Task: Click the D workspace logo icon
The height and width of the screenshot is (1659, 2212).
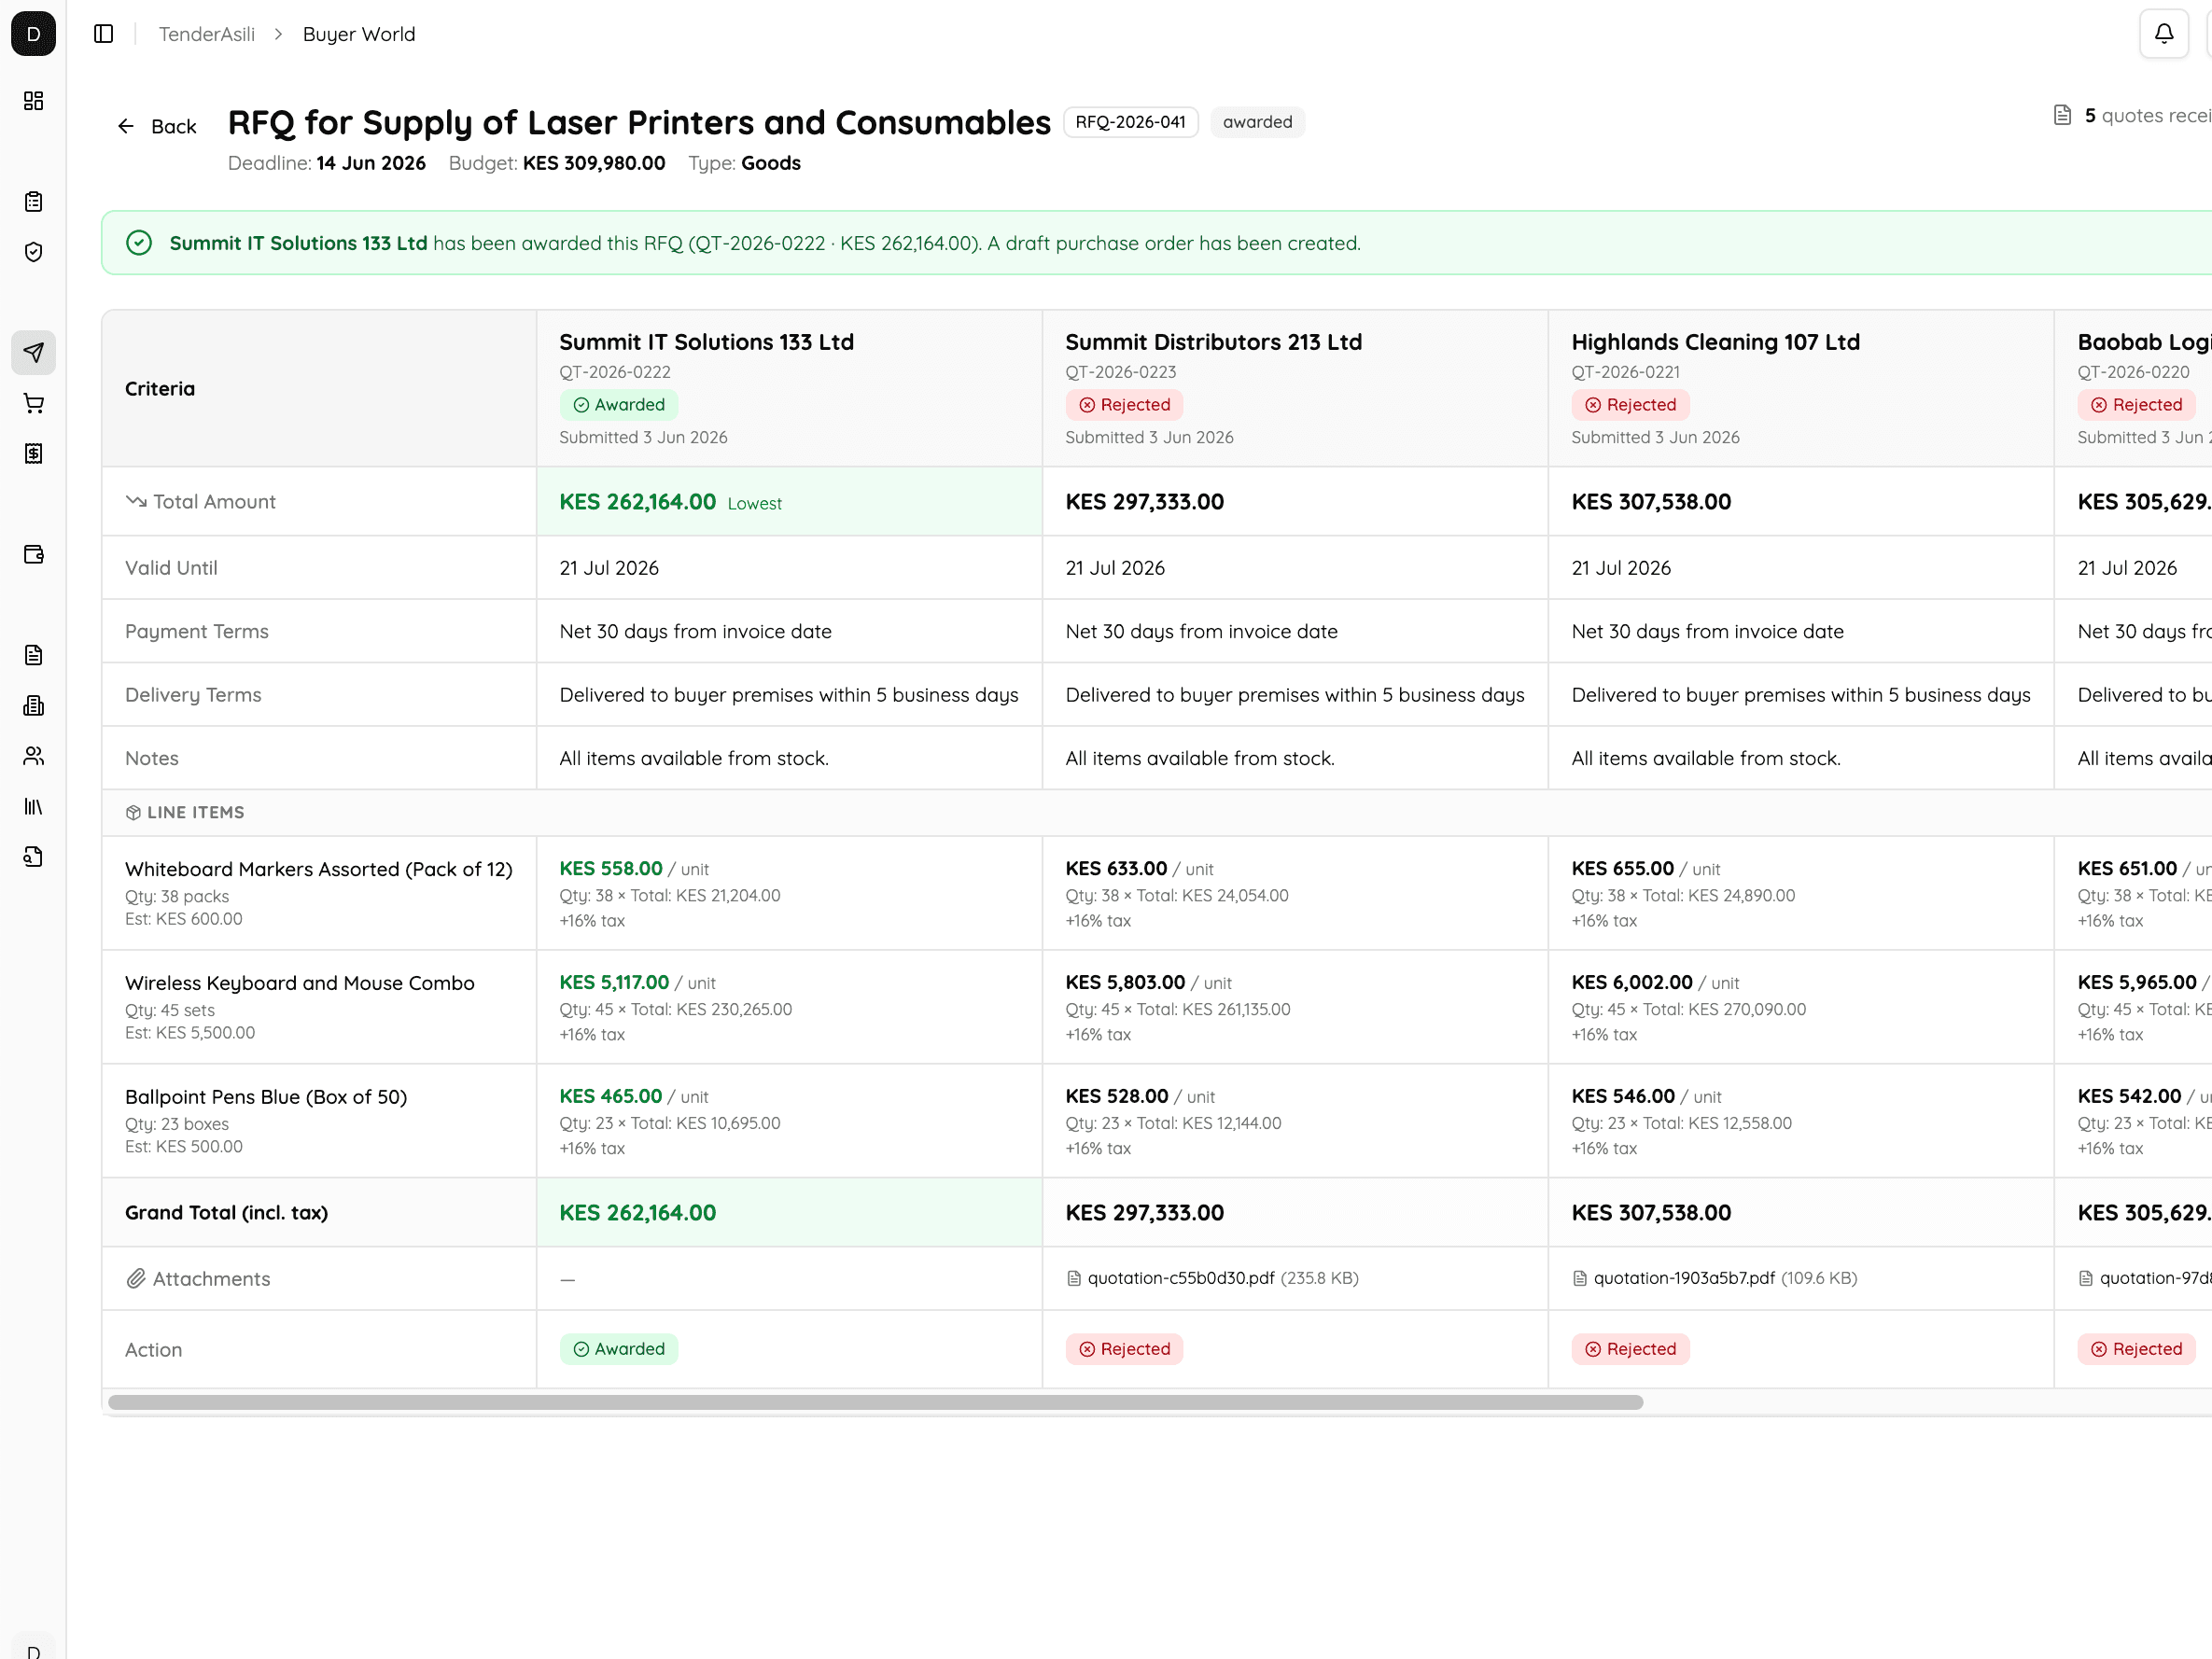Action: [x=33, y=34]
